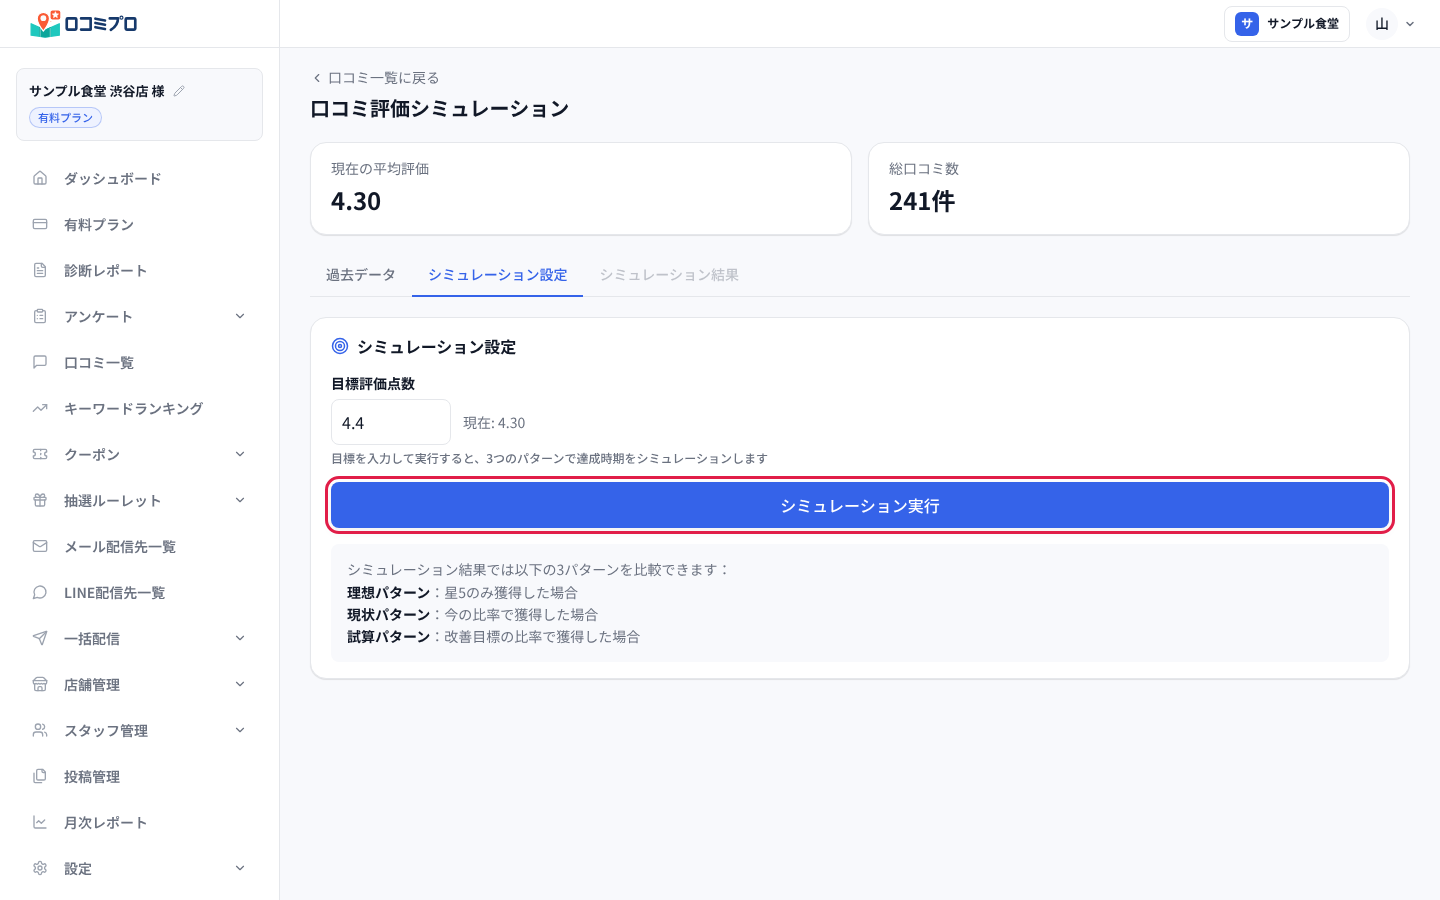Click the アンケート clipboard icon
Screen dimensions: 1440x900
click(40, 316)
